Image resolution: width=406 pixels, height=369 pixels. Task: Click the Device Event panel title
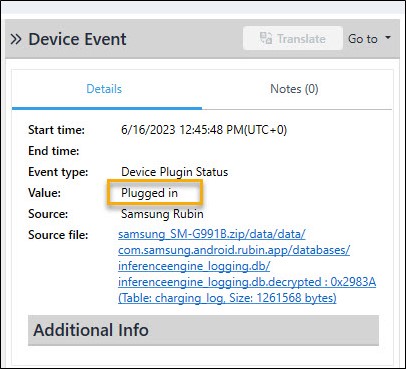(x=77, y=39)
